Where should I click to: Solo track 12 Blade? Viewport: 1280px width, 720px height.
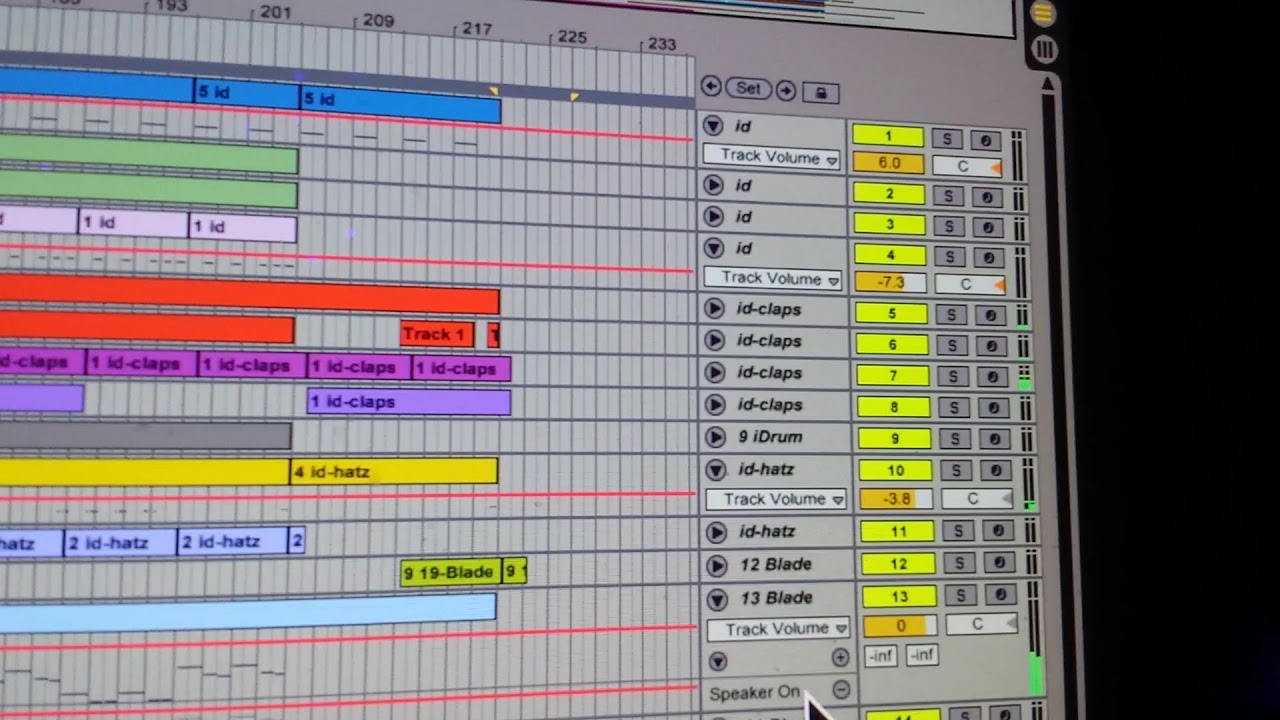click(959, 564)
